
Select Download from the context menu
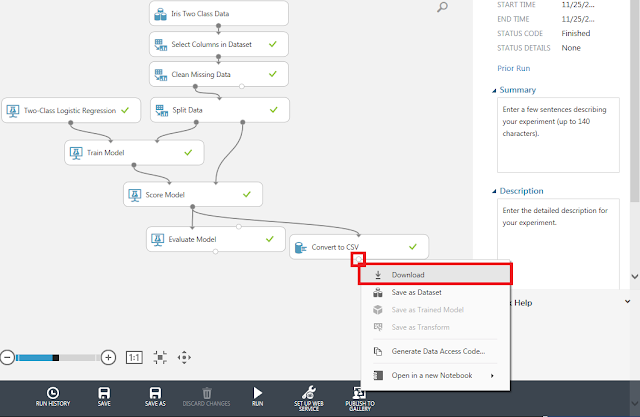(436, 274)
